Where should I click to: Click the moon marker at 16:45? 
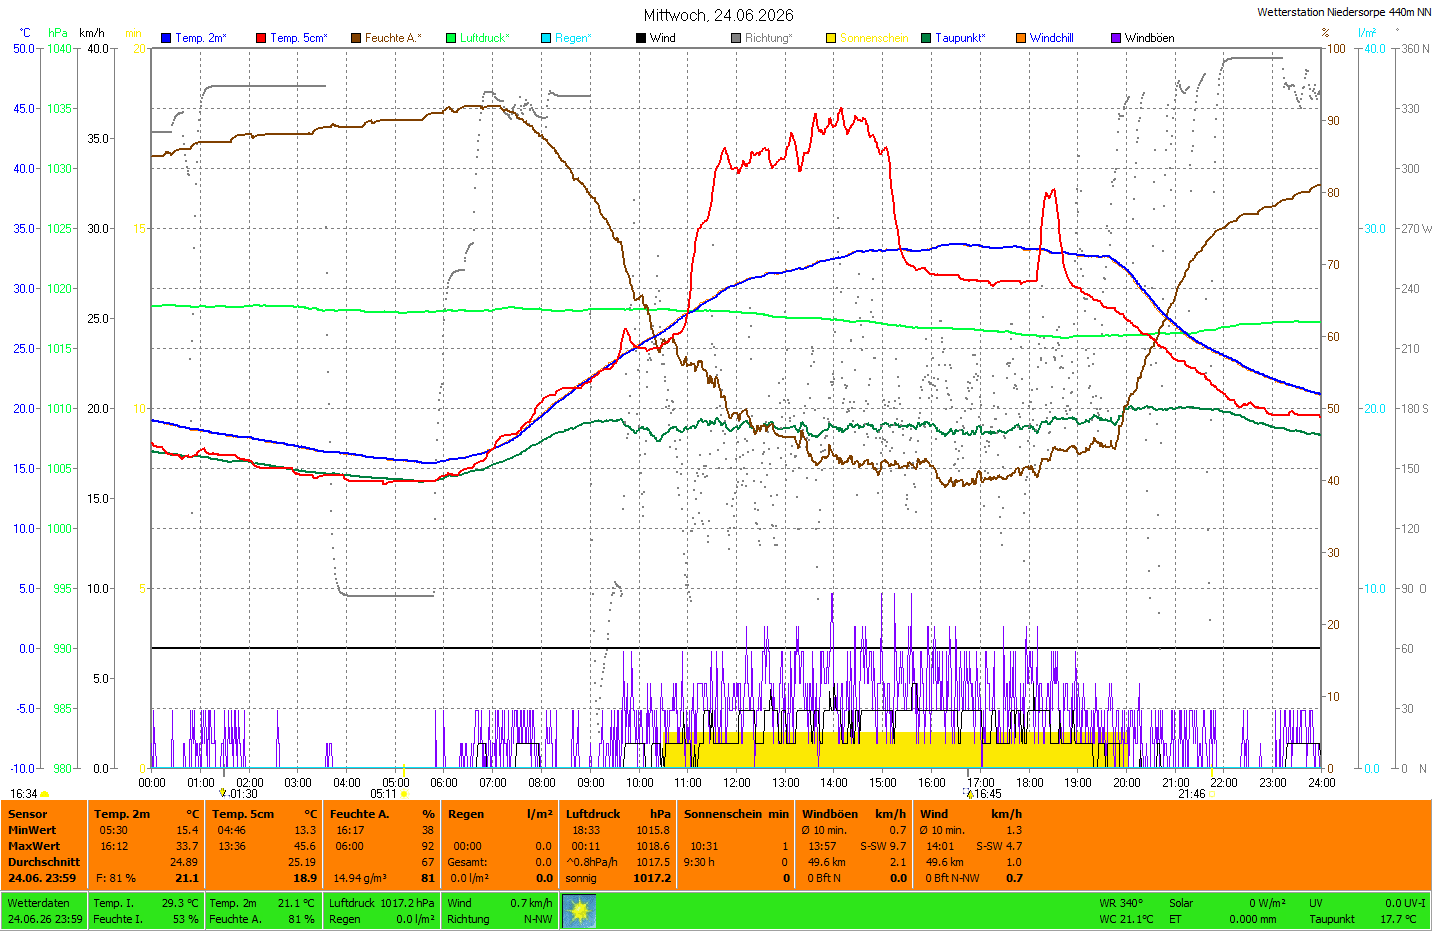coord(969,794)
